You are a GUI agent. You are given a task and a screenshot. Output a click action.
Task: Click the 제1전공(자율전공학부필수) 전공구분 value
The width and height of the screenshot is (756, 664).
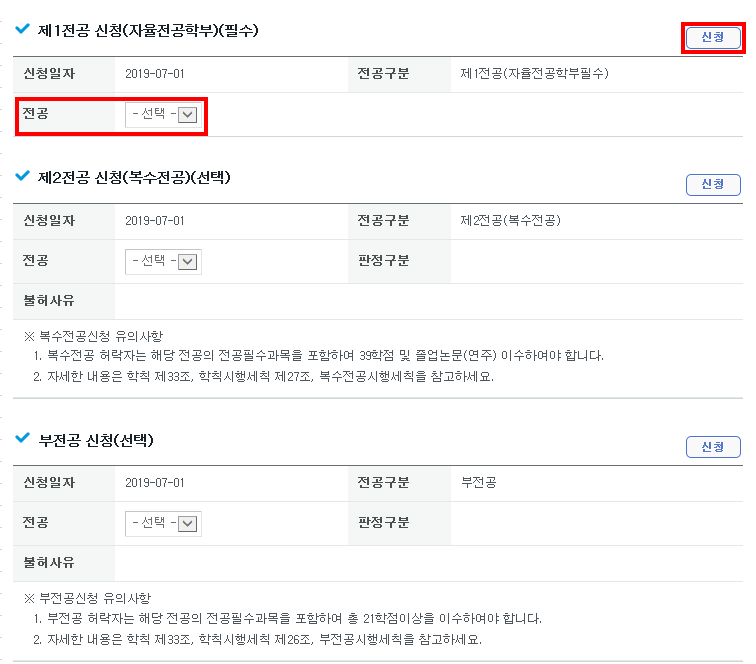coord(534,74)
